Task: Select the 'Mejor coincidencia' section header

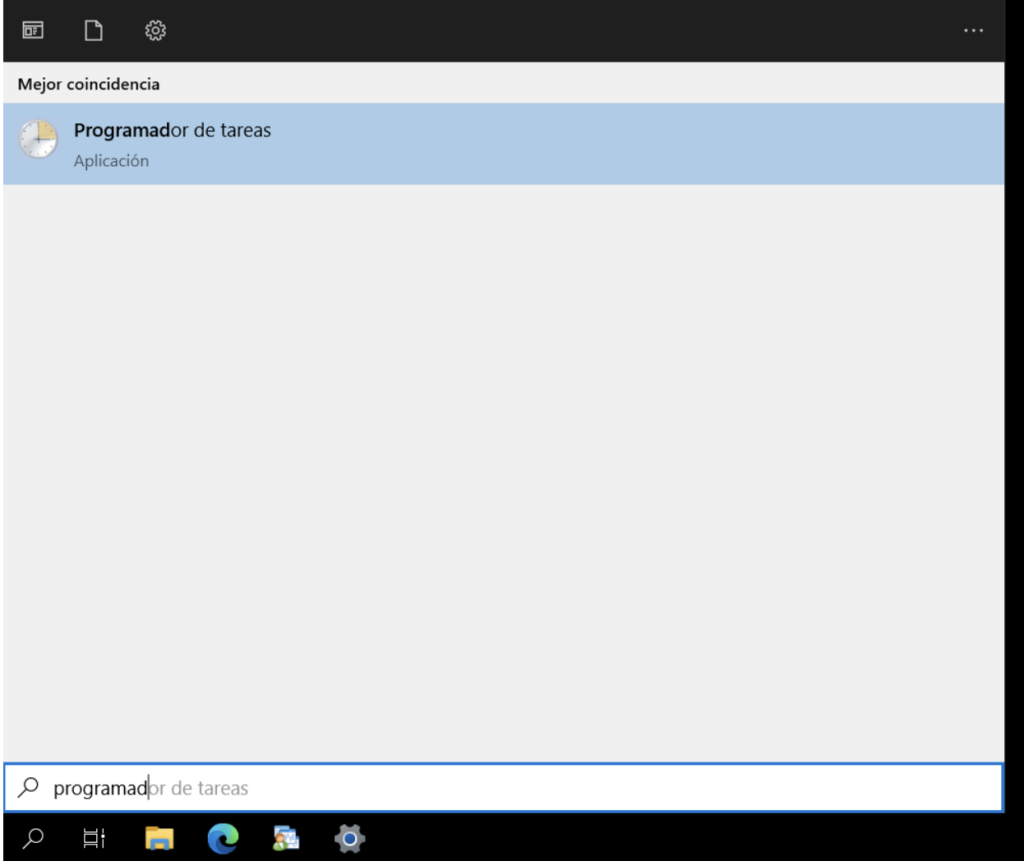Action: [x=88, y=84]
